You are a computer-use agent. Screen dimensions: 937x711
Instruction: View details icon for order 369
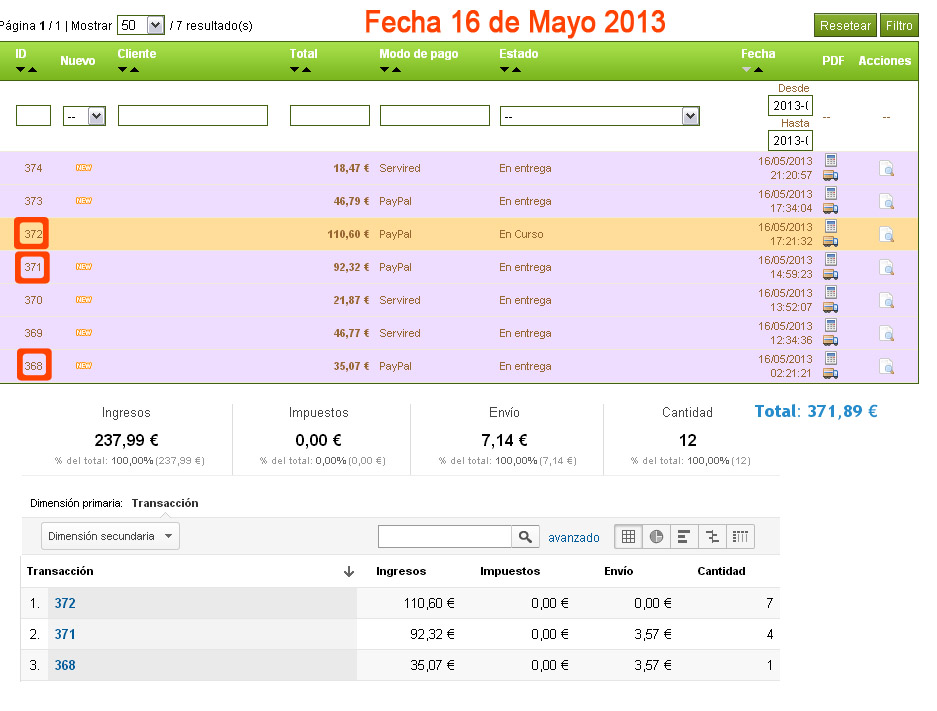(887, 333)
